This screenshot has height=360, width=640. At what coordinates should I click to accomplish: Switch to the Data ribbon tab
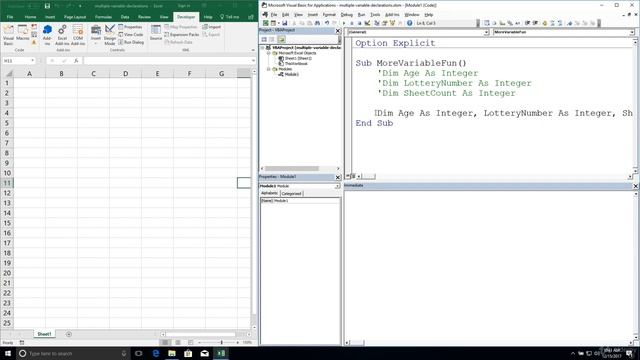coord(125,17)
